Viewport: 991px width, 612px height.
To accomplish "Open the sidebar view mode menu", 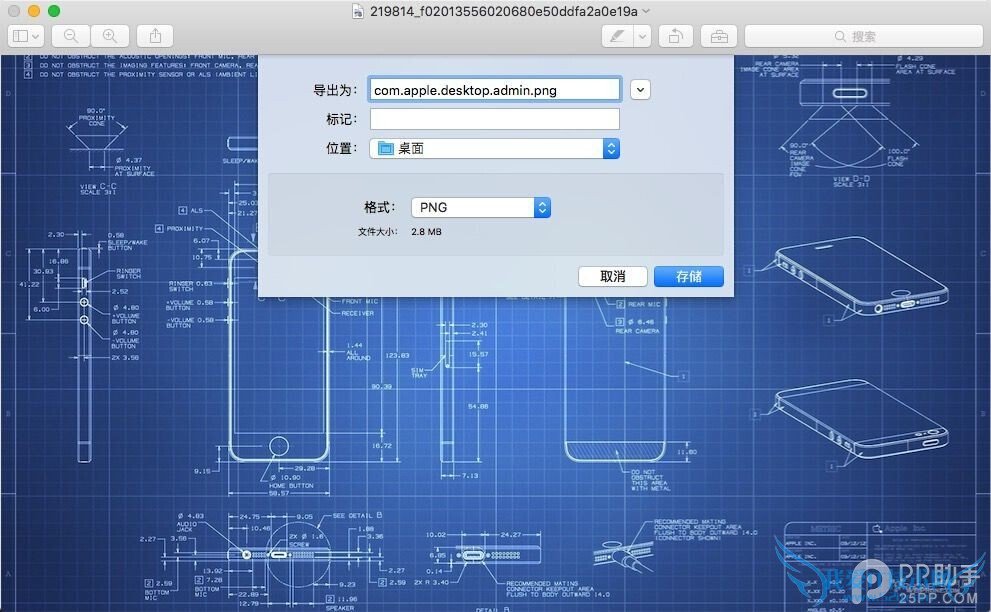I will click(x=25, y=36).
